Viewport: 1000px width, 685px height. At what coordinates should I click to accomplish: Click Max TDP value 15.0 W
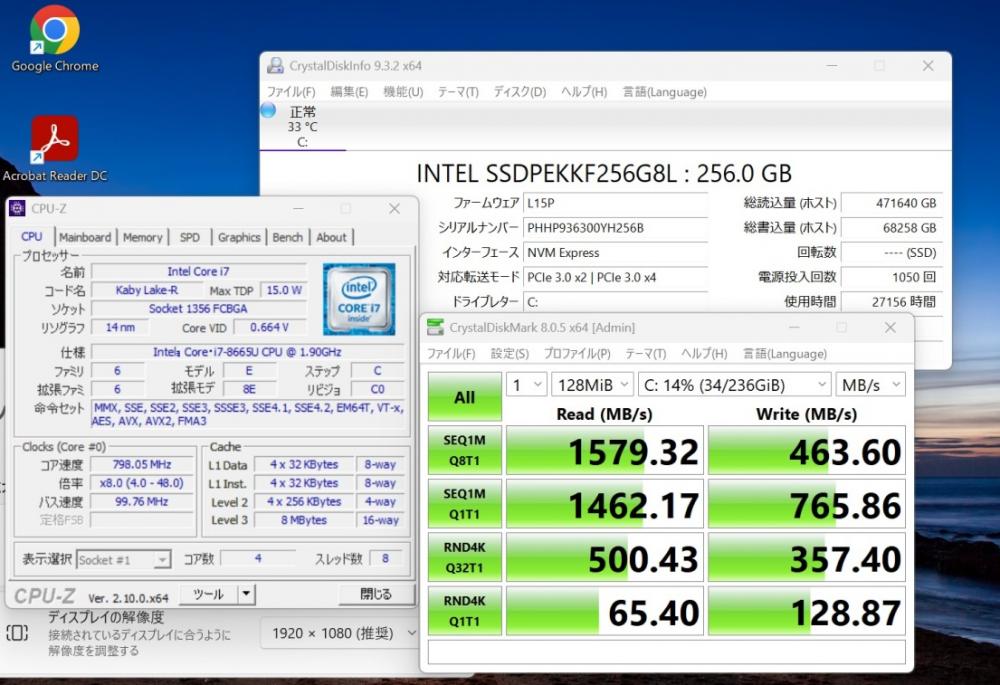pyautogui.click(x=284, y=290)
